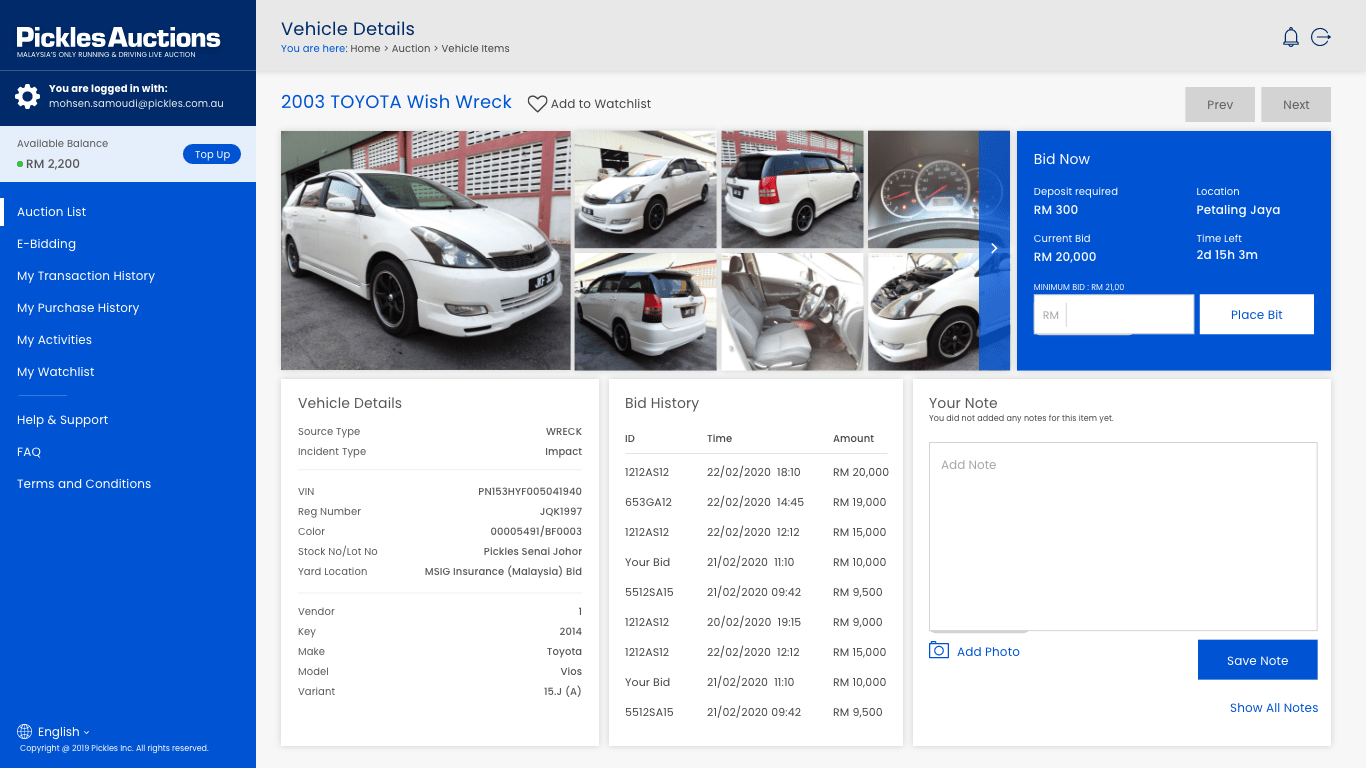Focus the RM bid amount field
This screenshot has width=1366, height=768.
[x=1114, y=314]
